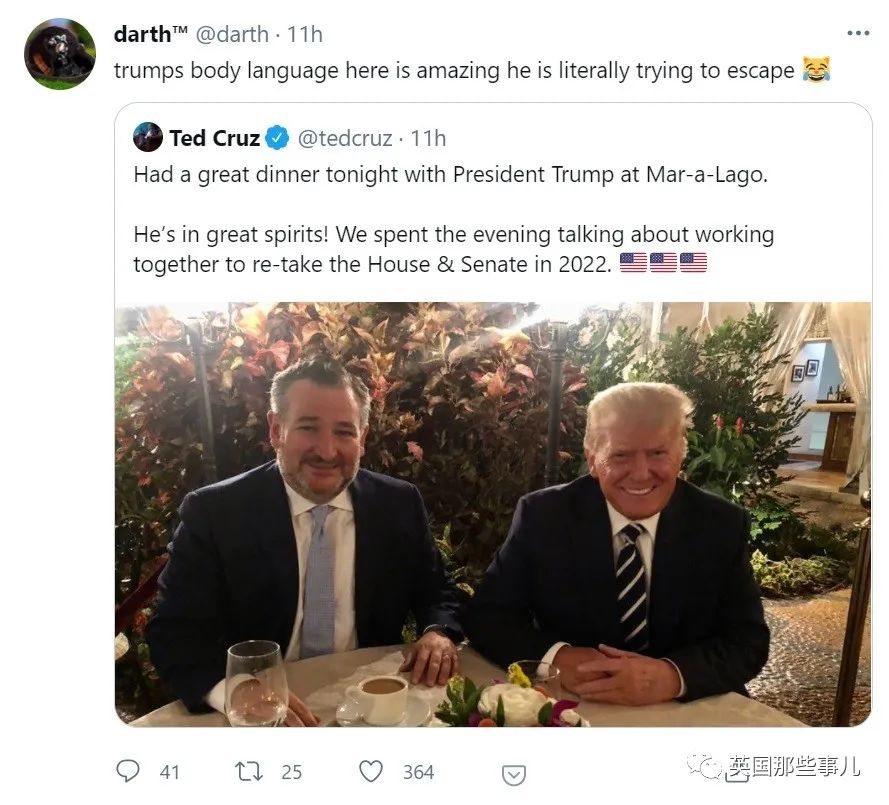Like the tweet with heart icon
Viewport: 889px width, 805px height.
coord(371,771)
